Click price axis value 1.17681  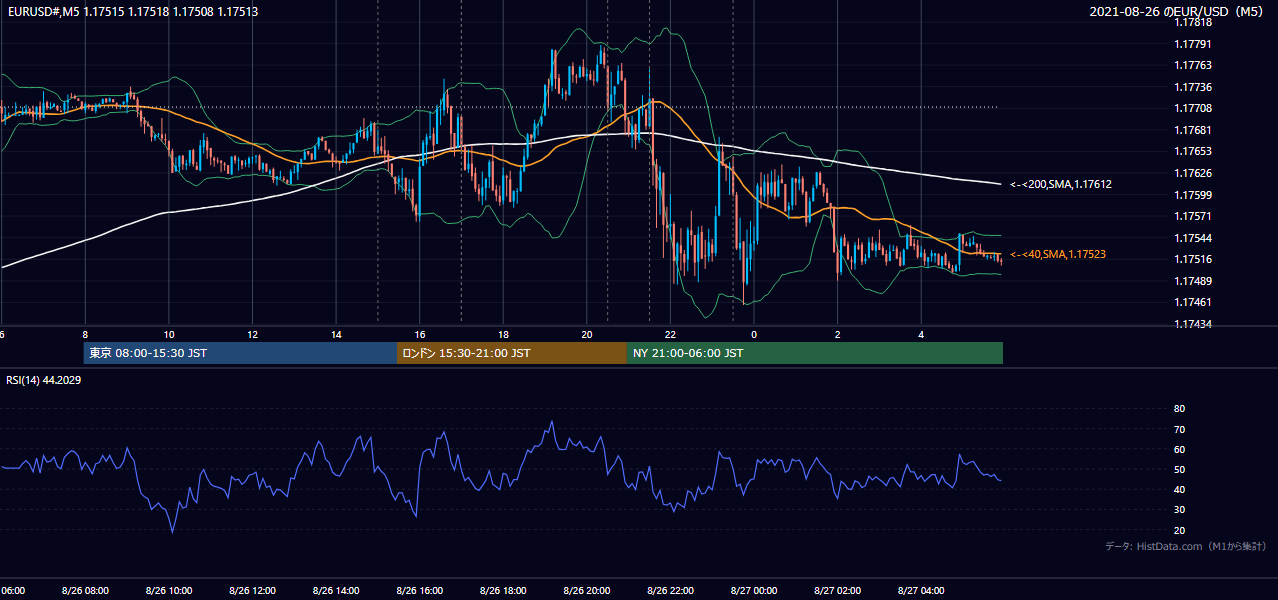pyautogui.click(x=1192, y=130)
